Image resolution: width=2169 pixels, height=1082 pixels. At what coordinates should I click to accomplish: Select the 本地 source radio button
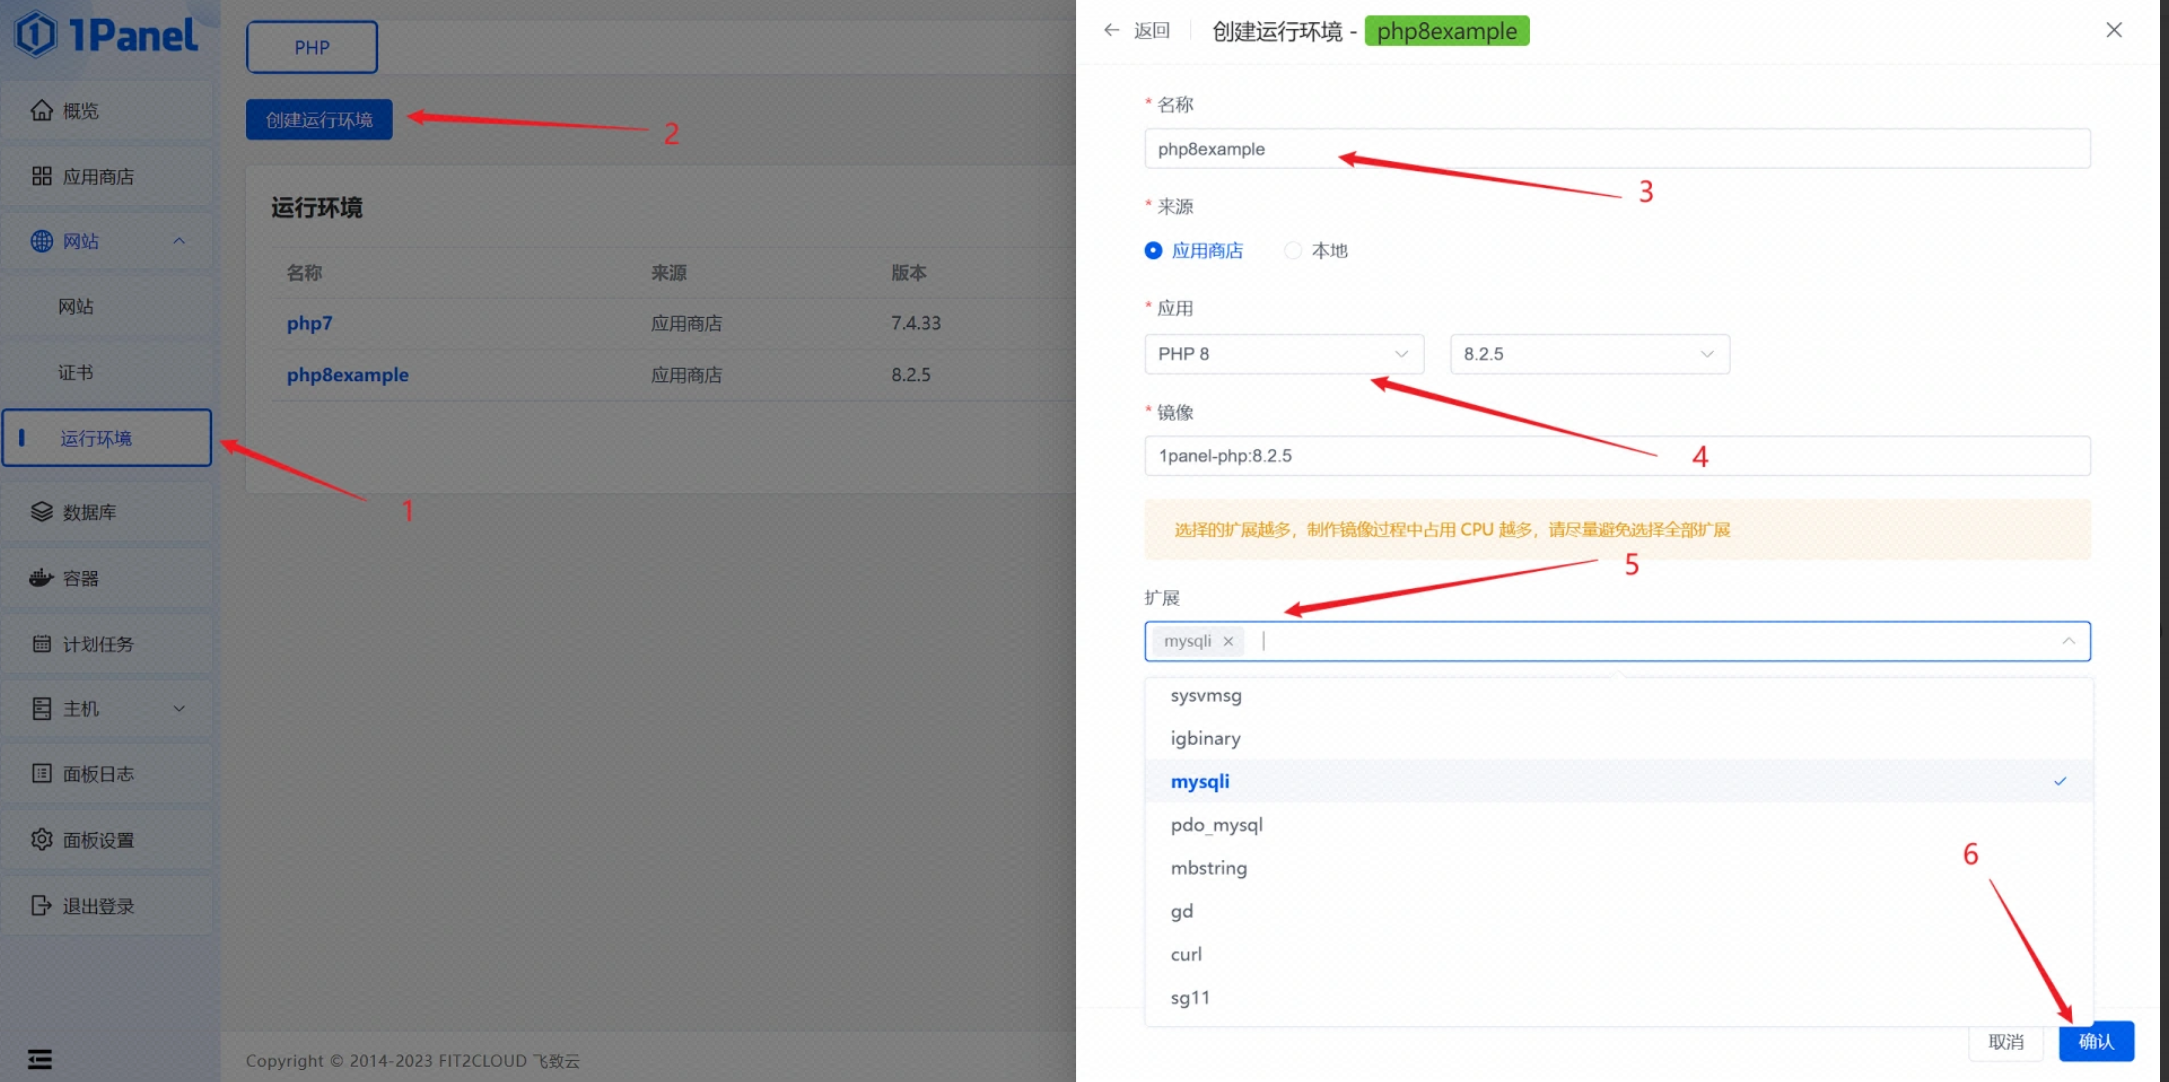point(1293,250)
